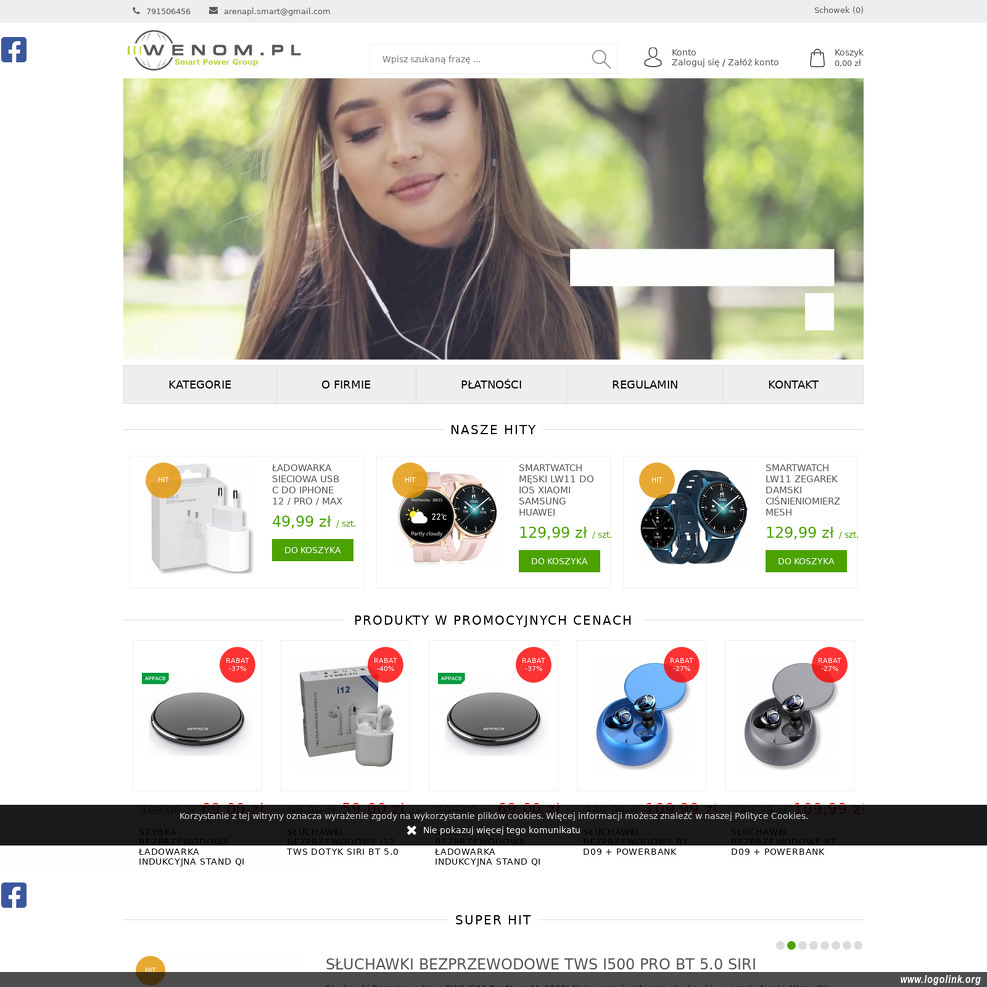This screenshot has width=987, height=987.
Task: Click Załóż konto register link
Action: click(x=753, y=62)
